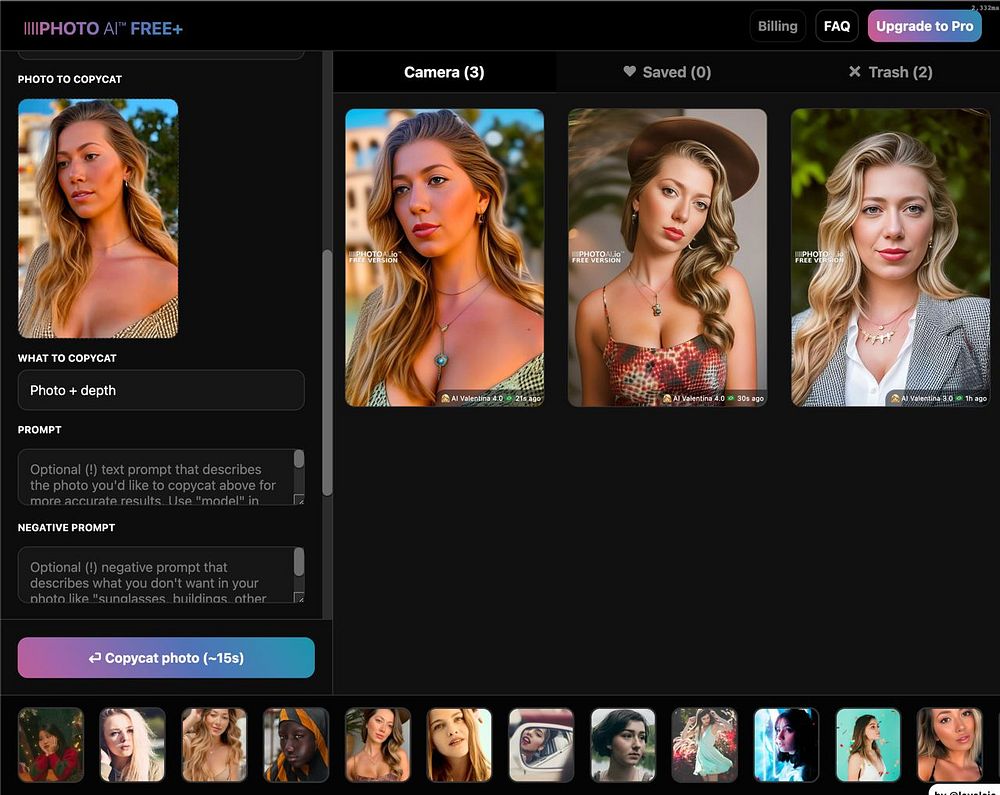The image size is (1000, 795).
Task: Focus the Negative Prompt text area
Action: 155,574
